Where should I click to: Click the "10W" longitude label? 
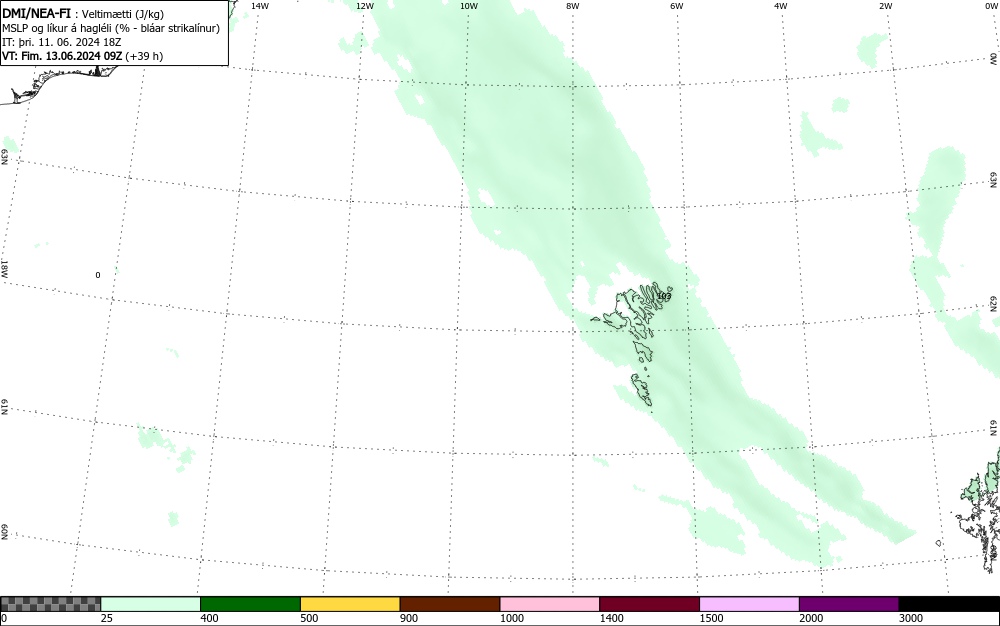469,6
